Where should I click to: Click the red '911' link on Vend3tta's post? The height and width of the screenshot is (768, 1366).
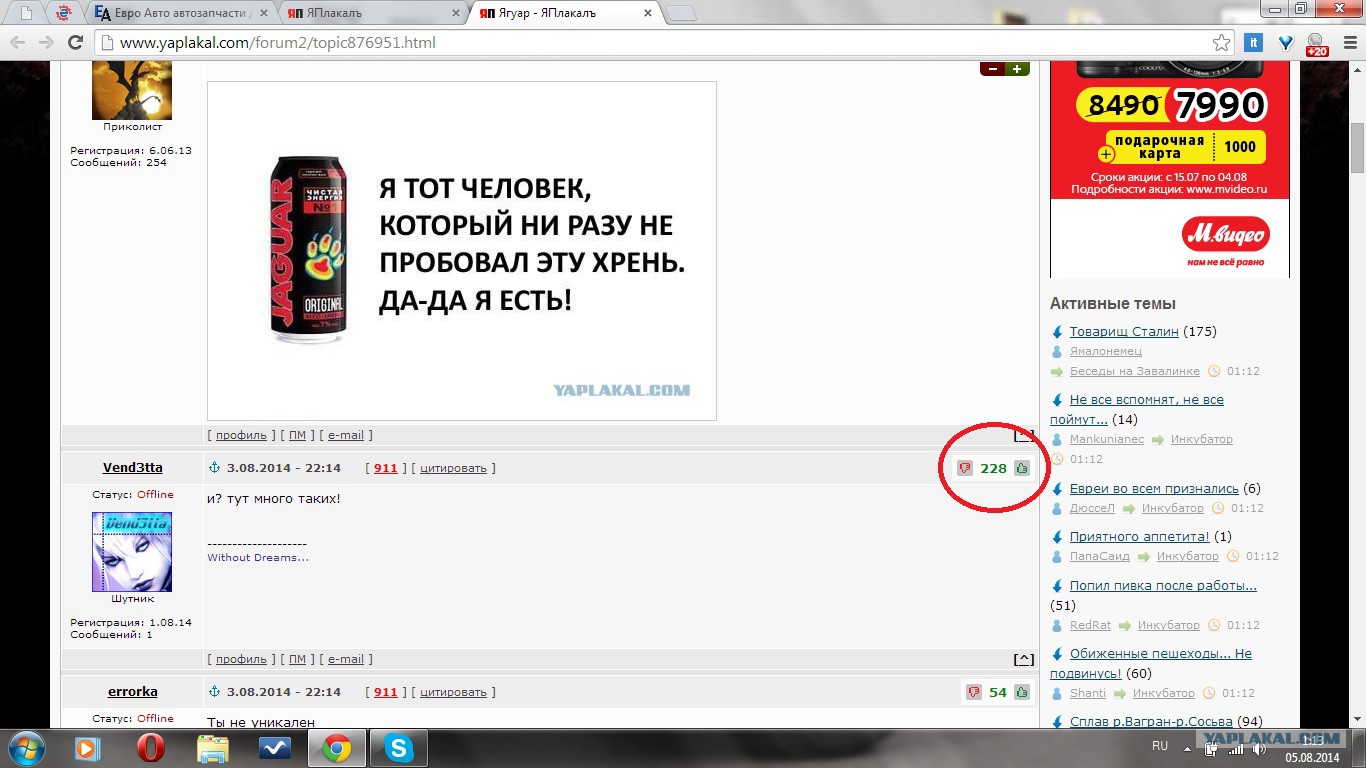385,468
